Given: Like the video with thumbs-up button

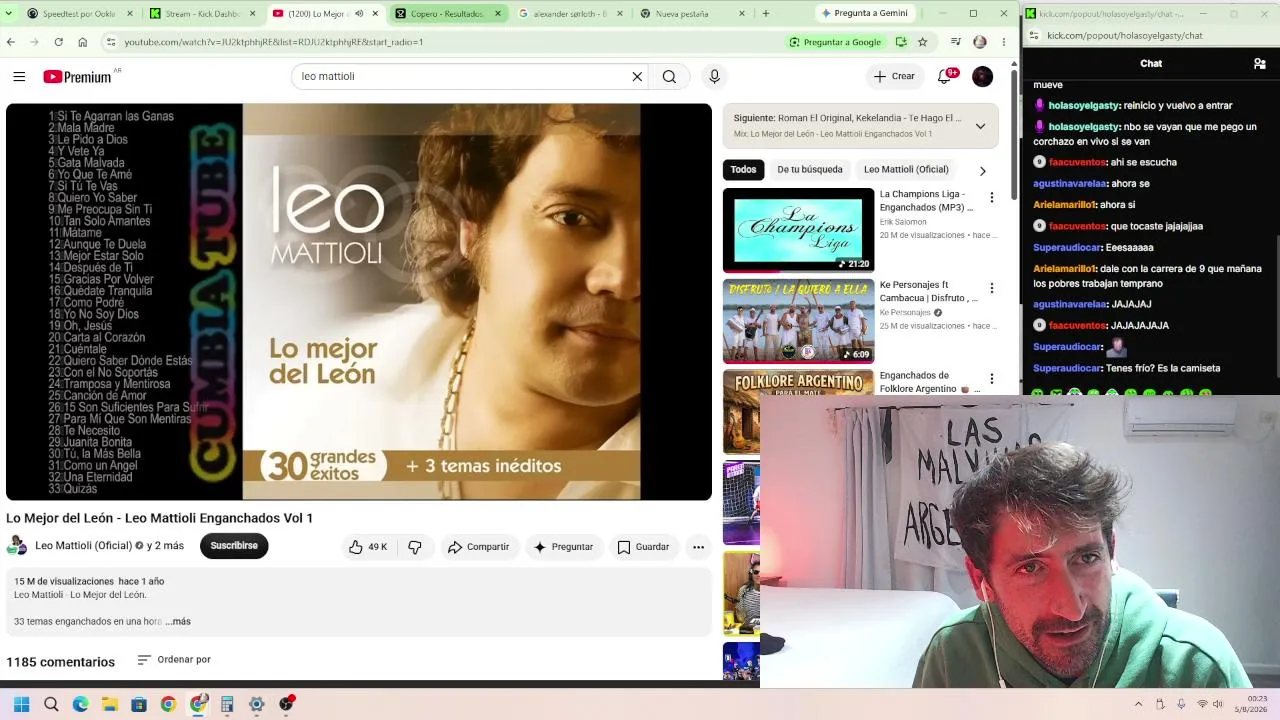Looking at the screenshot, I should tap(367, 547).
